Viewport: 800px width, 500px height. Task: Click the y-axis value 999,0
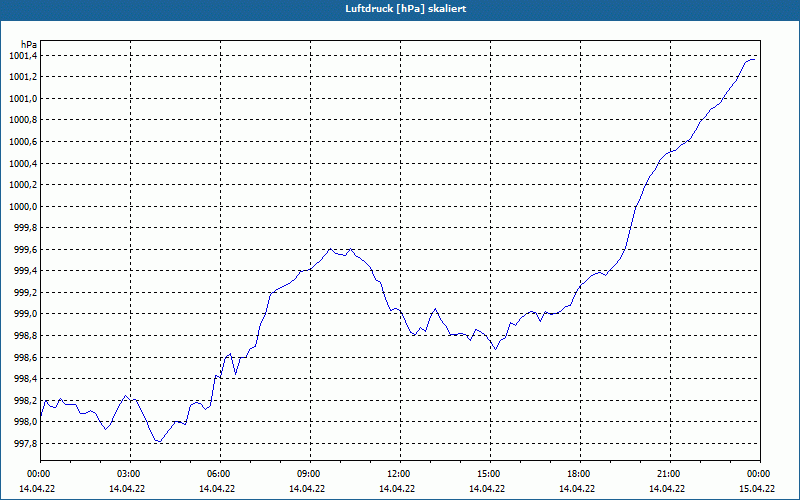[x=25, y=314]
